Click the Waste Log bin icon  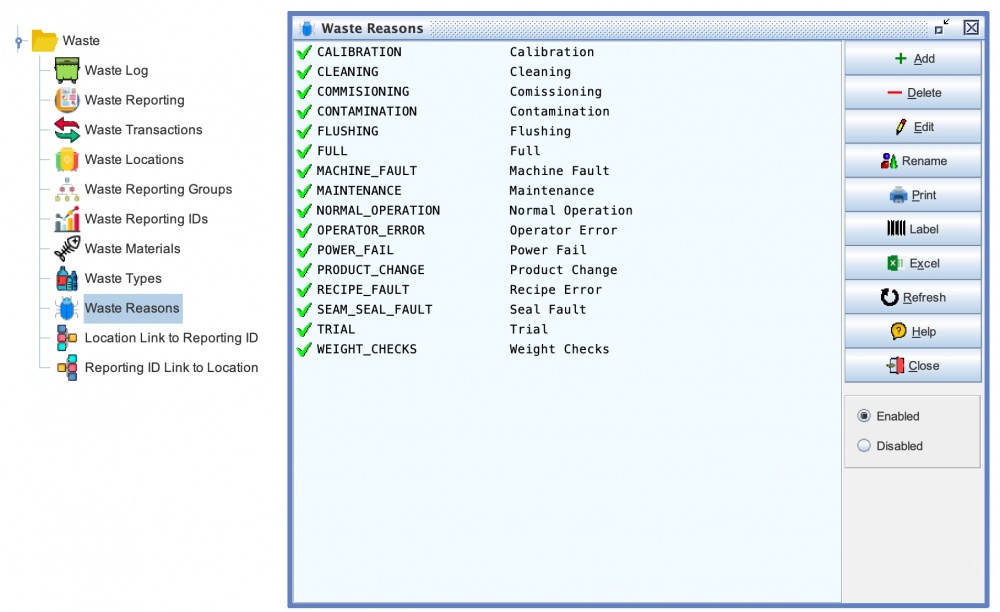point(67,70)
